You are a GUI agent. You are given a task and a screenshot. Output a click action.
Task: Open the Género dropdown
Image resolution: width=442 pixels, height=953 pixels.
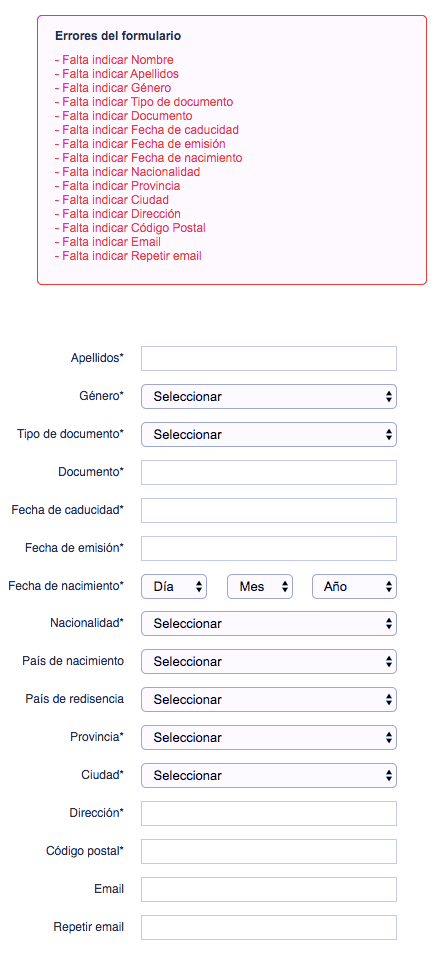269,396
